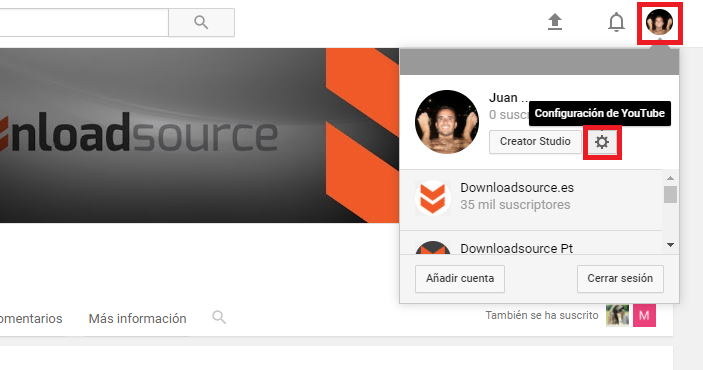The width and height of the screenshot is (703, 370).
Task: Click scroll up arrow in account list
Action: click(x=670, y=178)
